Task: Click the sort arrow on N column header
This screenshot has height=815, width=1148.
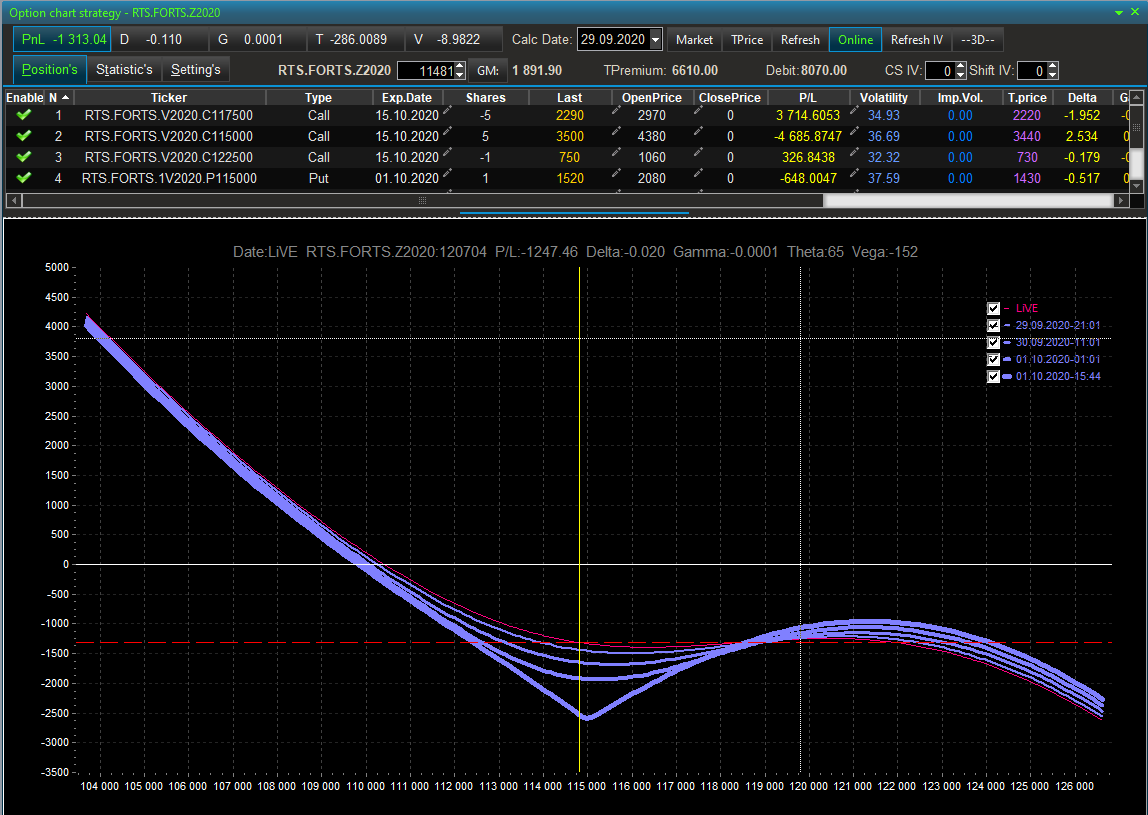Action: coord(65,97)
